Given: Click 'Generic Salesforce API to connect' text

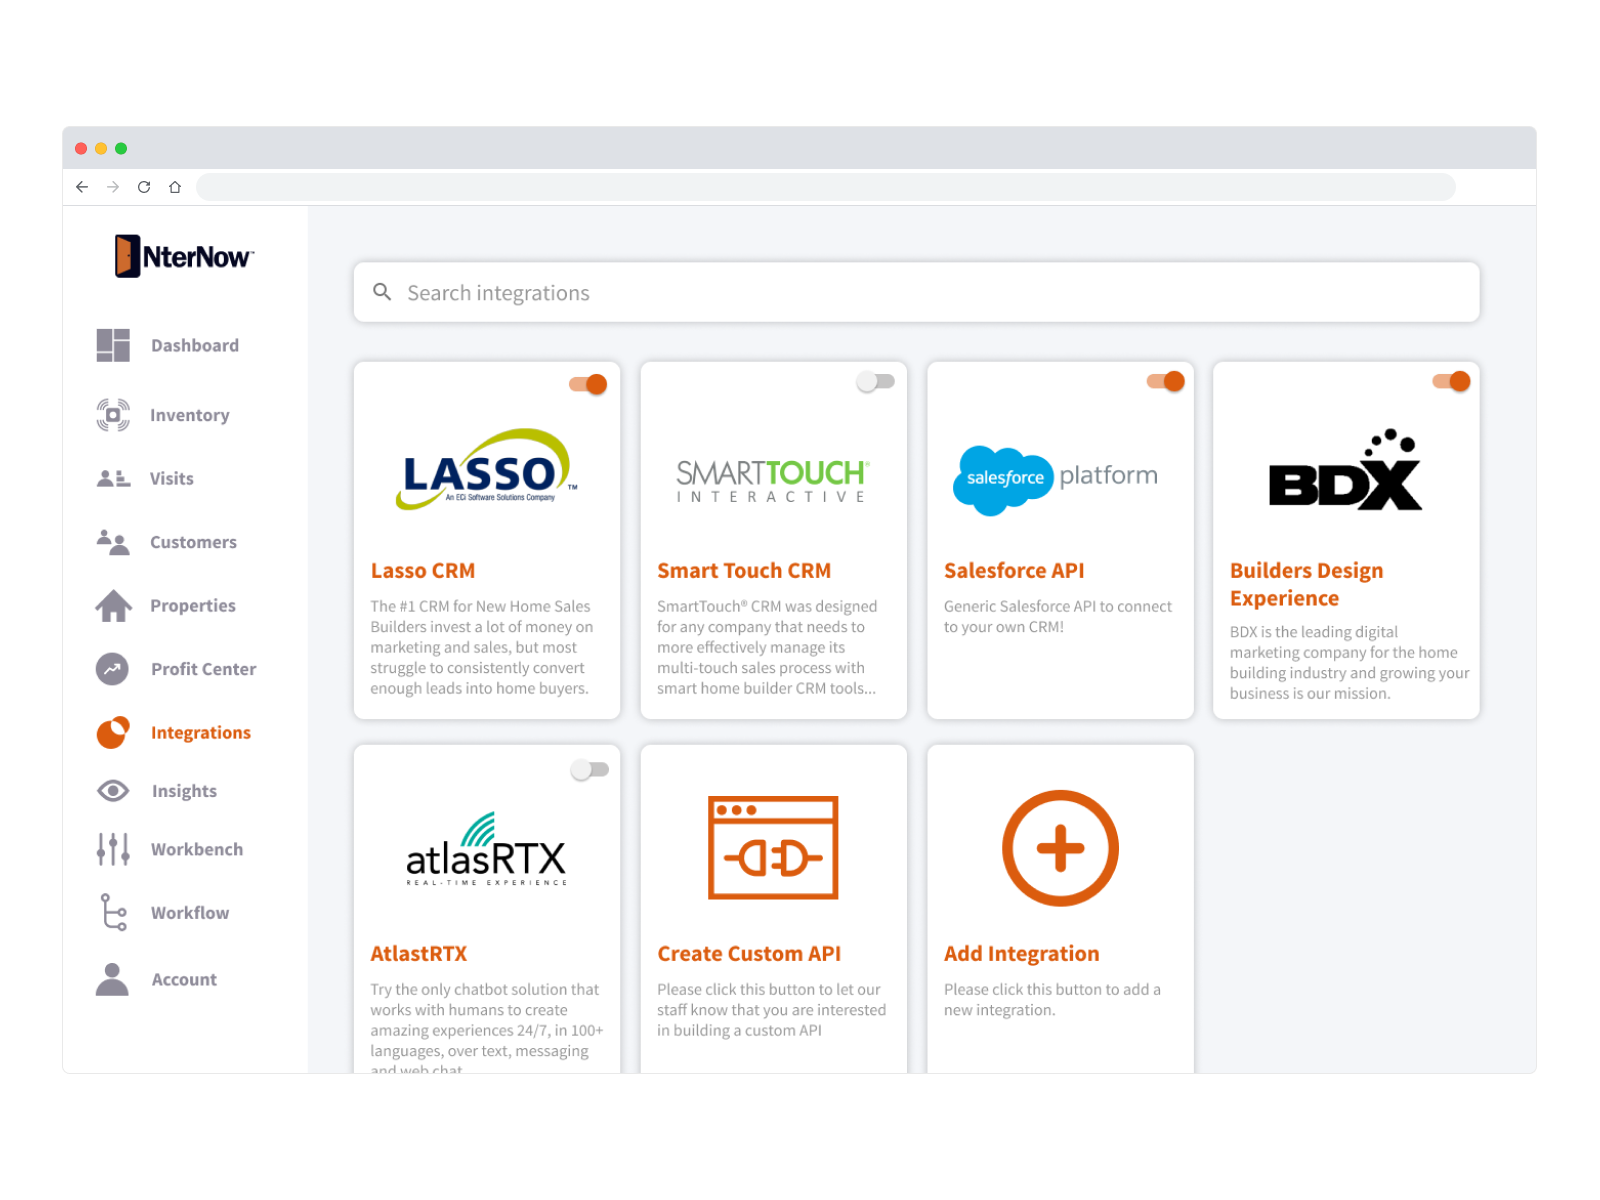Looking at the screenshot, I should click(1058, 616).
